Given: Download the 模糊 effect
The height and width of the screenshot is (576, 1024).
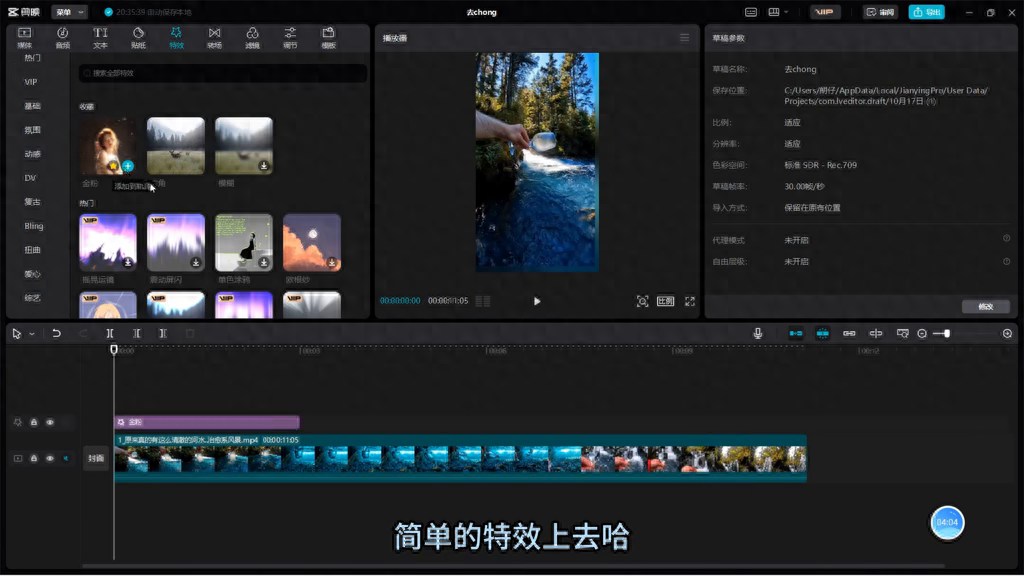Looking at the screenshot, I should pyautogui.click(x=264, y=166).
